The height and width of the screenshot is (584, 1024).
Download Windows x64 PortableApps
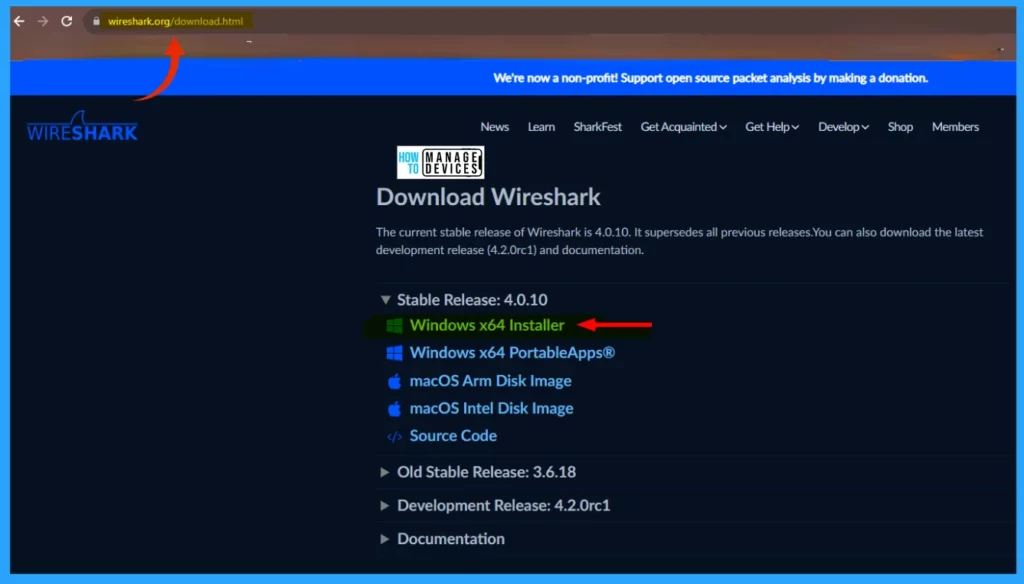512,353
